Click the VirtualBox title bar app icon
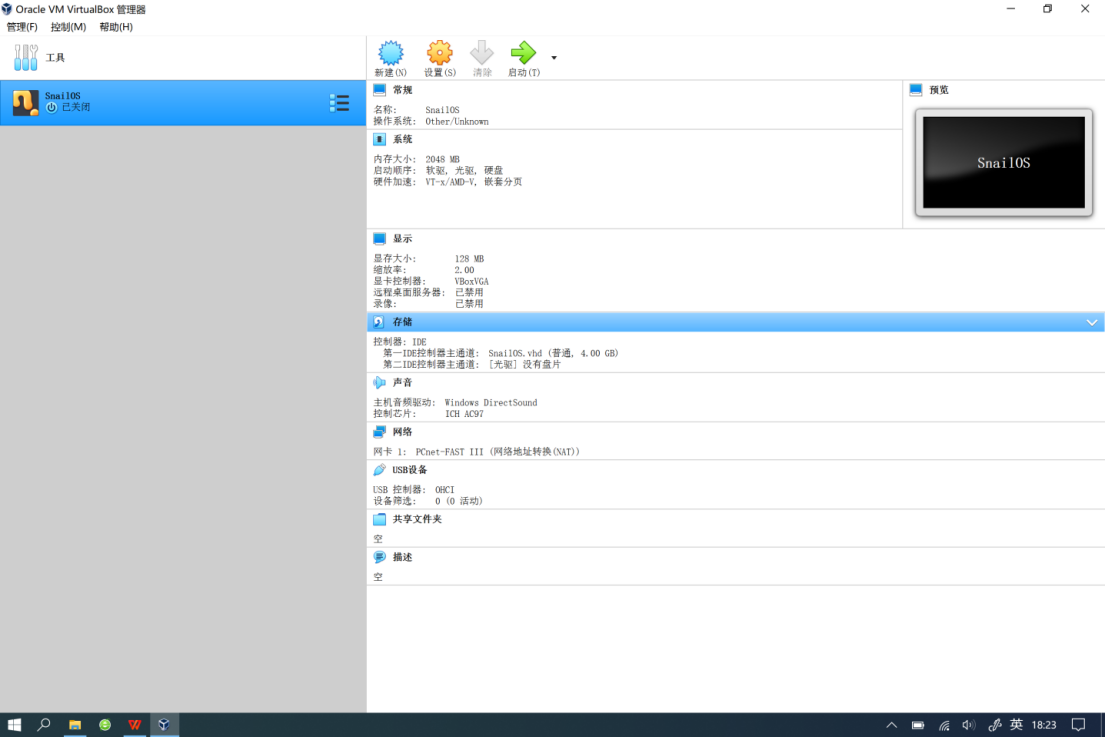The image size is (1106, 737). [7, 9]
